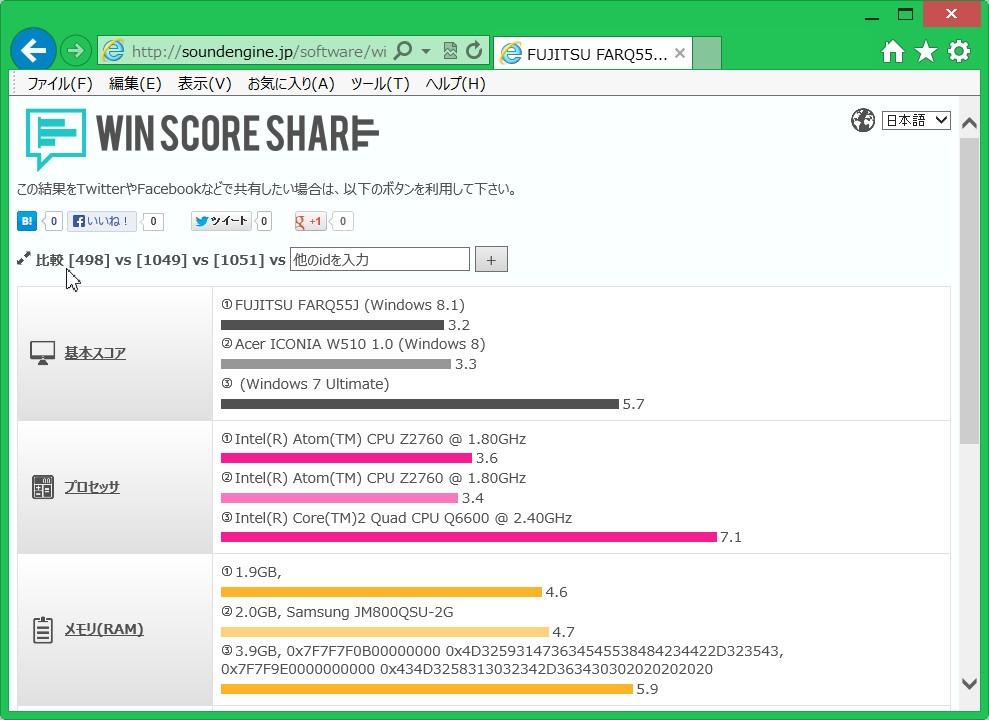
Task: Refresh the page using the address bar icon
Action: coord(472,49)
